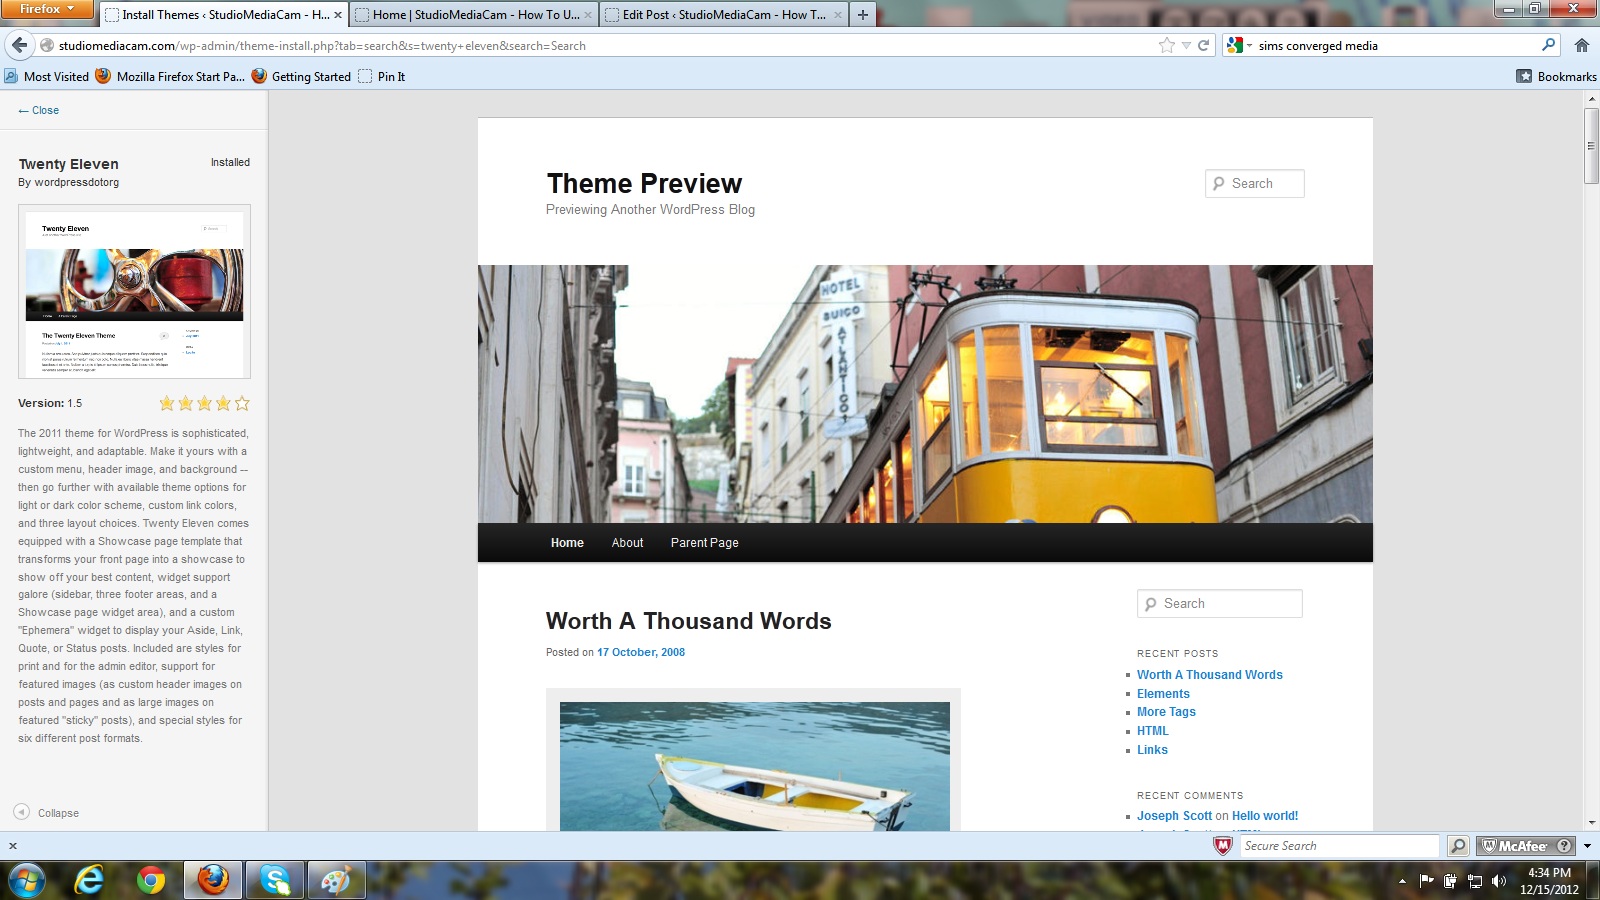Viewport: 1600px width, 900px height.
Task: Open Paint from the taskbar
Action: coord(336,880)
